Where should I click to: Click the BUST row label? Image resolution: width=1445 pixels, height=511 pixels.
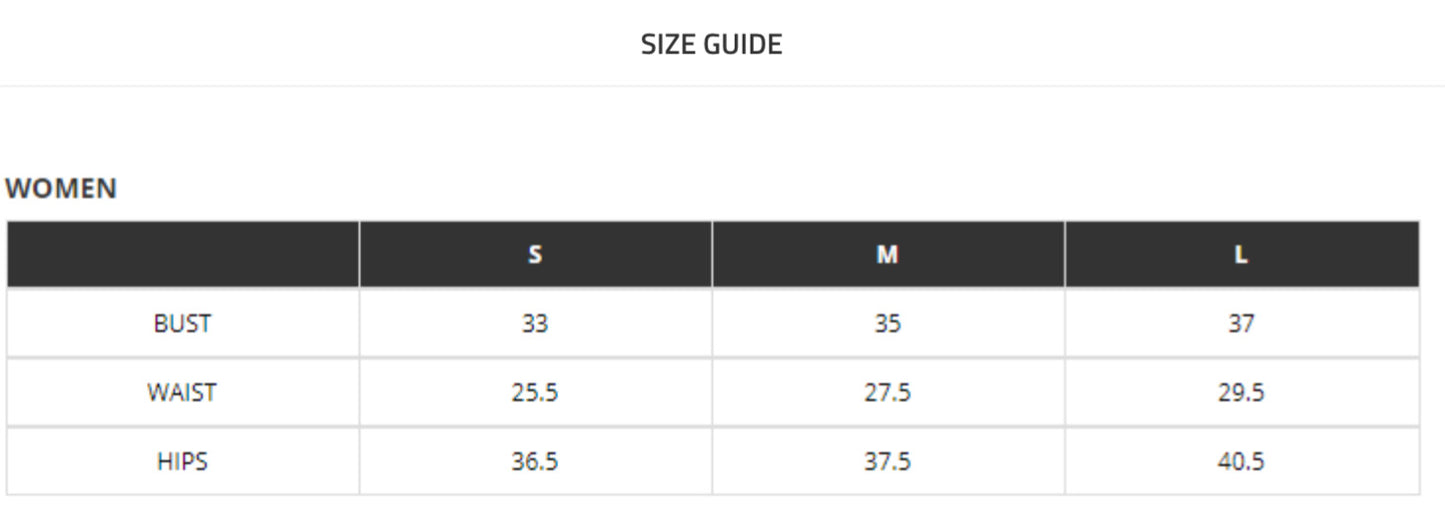click(x=182, y=323)
